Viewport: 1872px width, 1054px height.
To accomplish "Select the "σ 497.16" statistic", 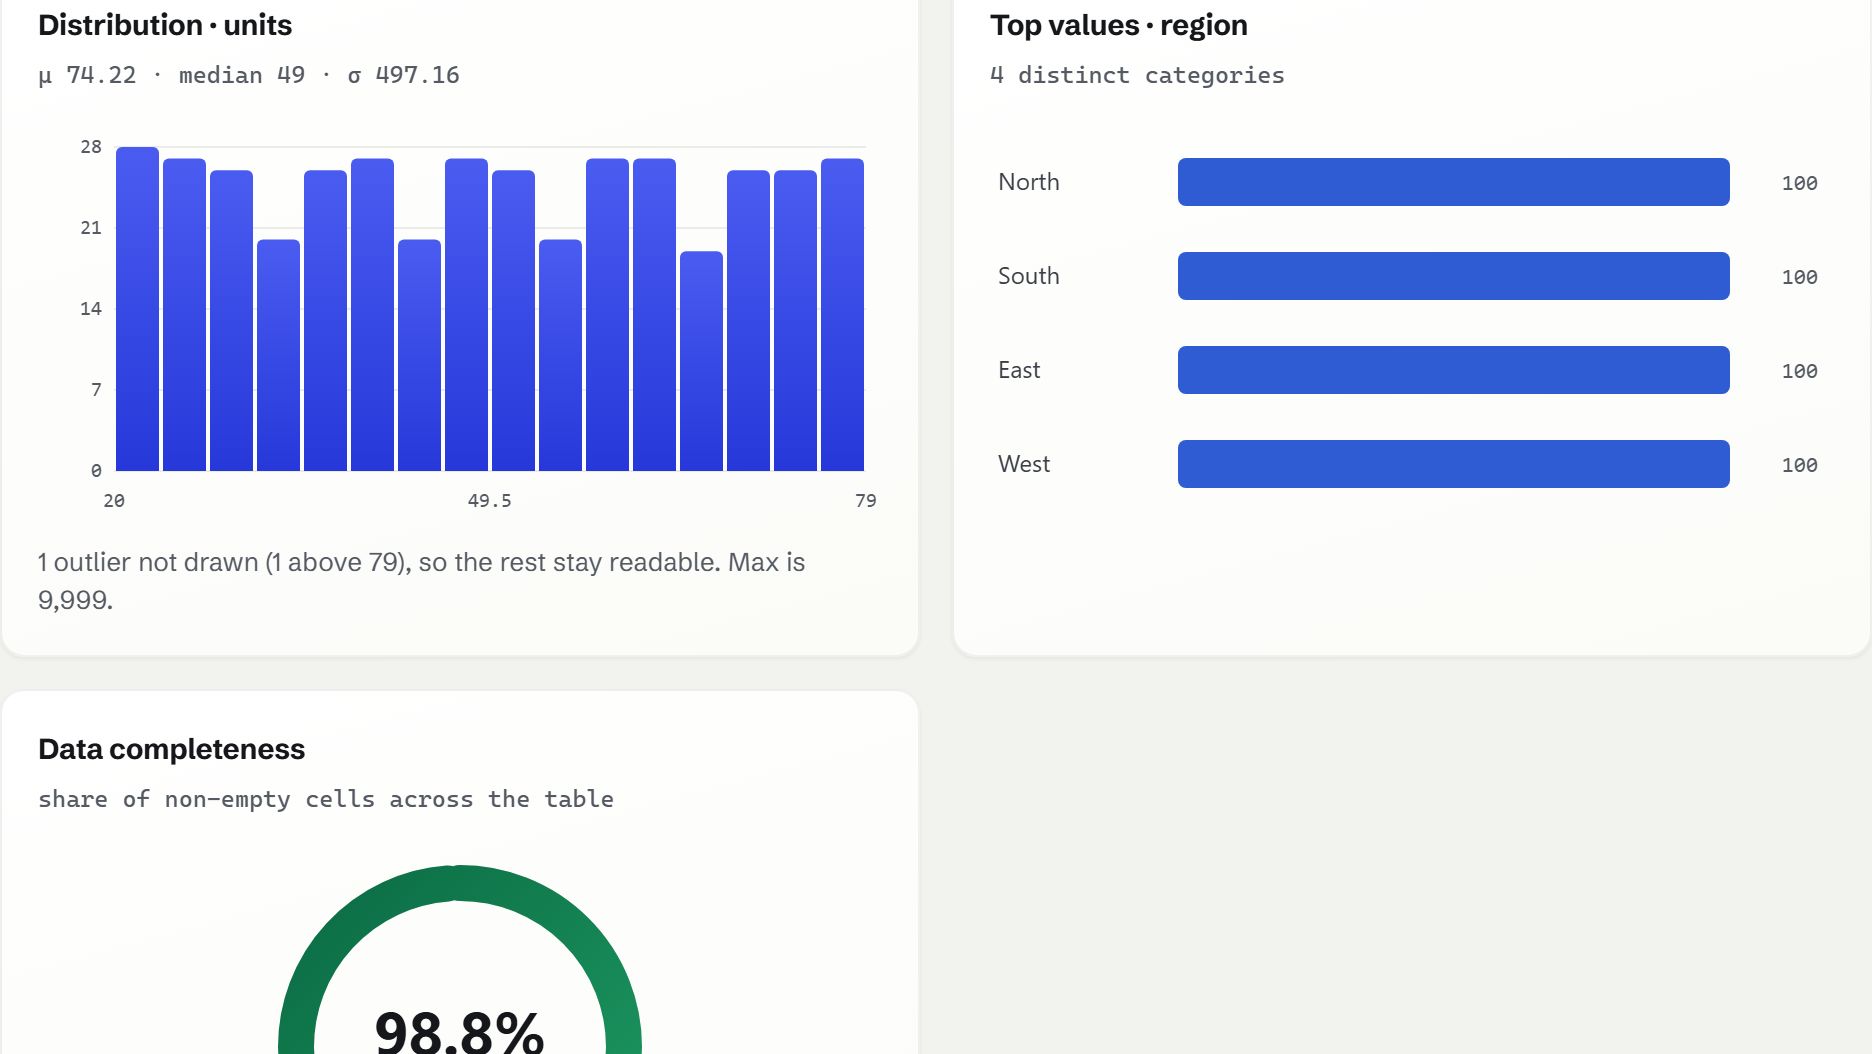I will [404, 75].
